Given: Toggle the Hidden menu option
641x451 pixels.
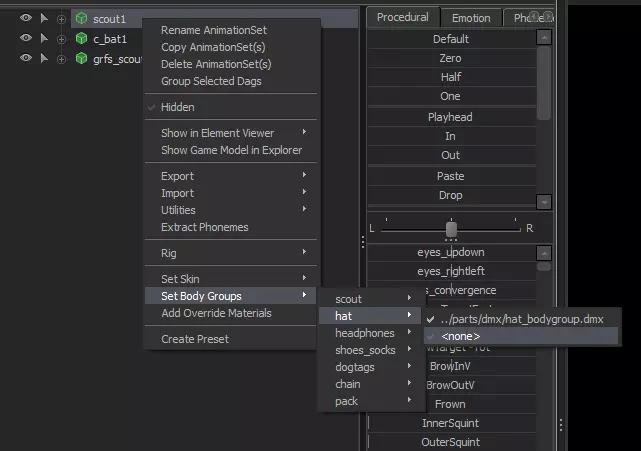Looking at the screenshot, I should pos(231,107).
